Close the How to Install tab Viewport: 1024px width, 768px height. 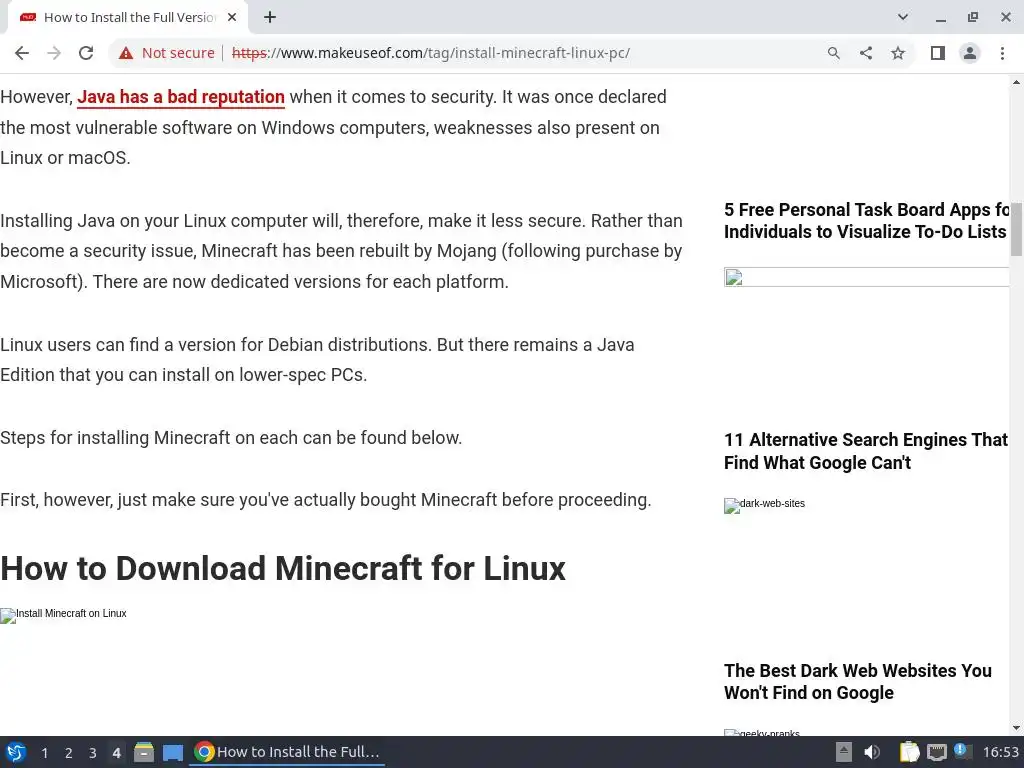tap(232, 17)
